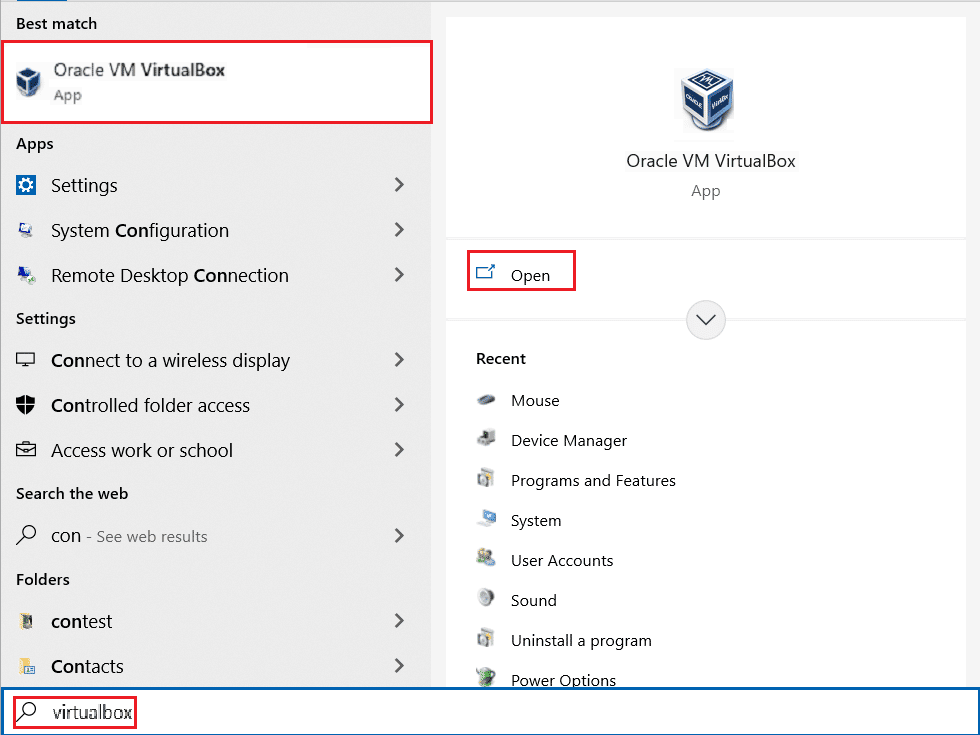Open the Oracle VM VirtualBox best match result
This screenshot has height=735, width=980.
coord(216,82)
